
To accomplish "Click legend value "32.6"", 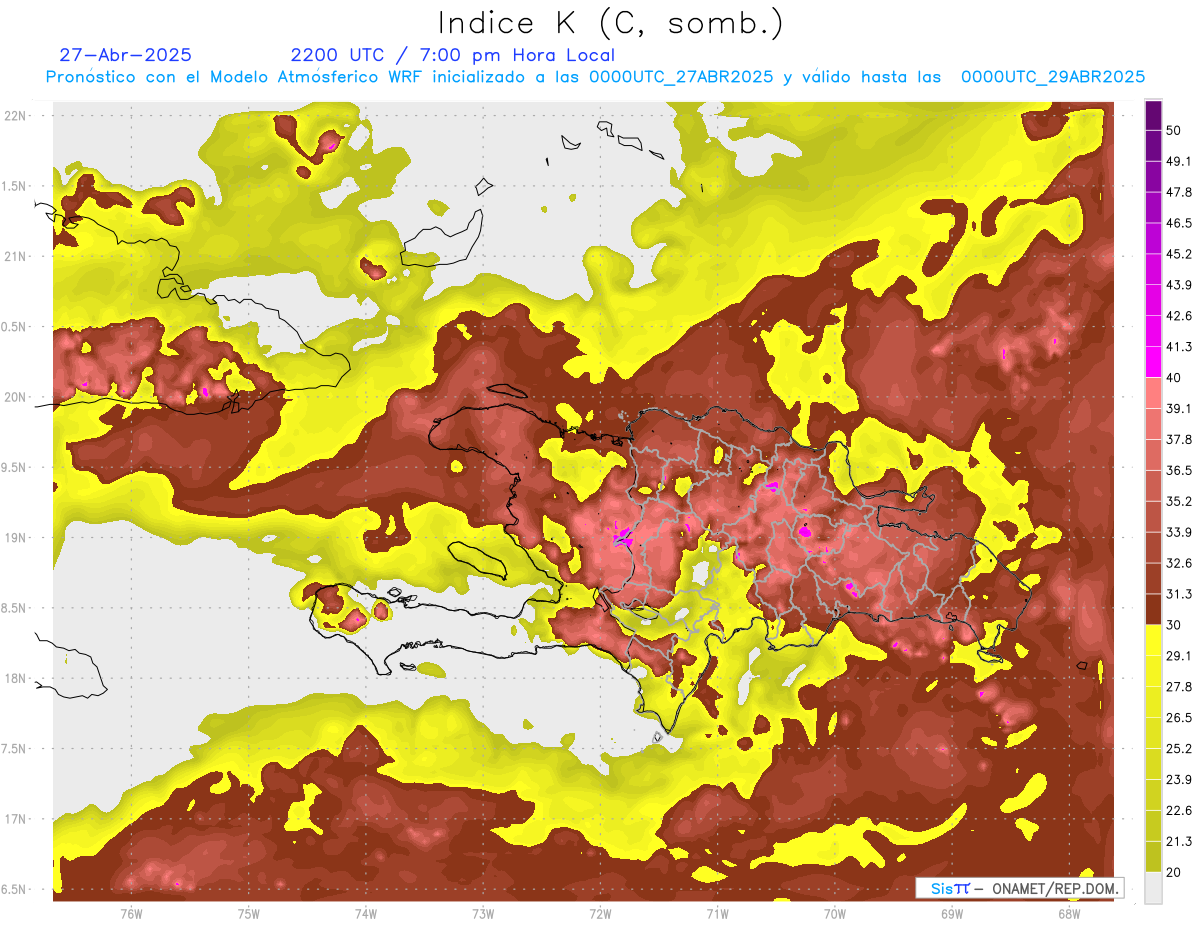I will pyautogui.click(x=1179, y=563).
